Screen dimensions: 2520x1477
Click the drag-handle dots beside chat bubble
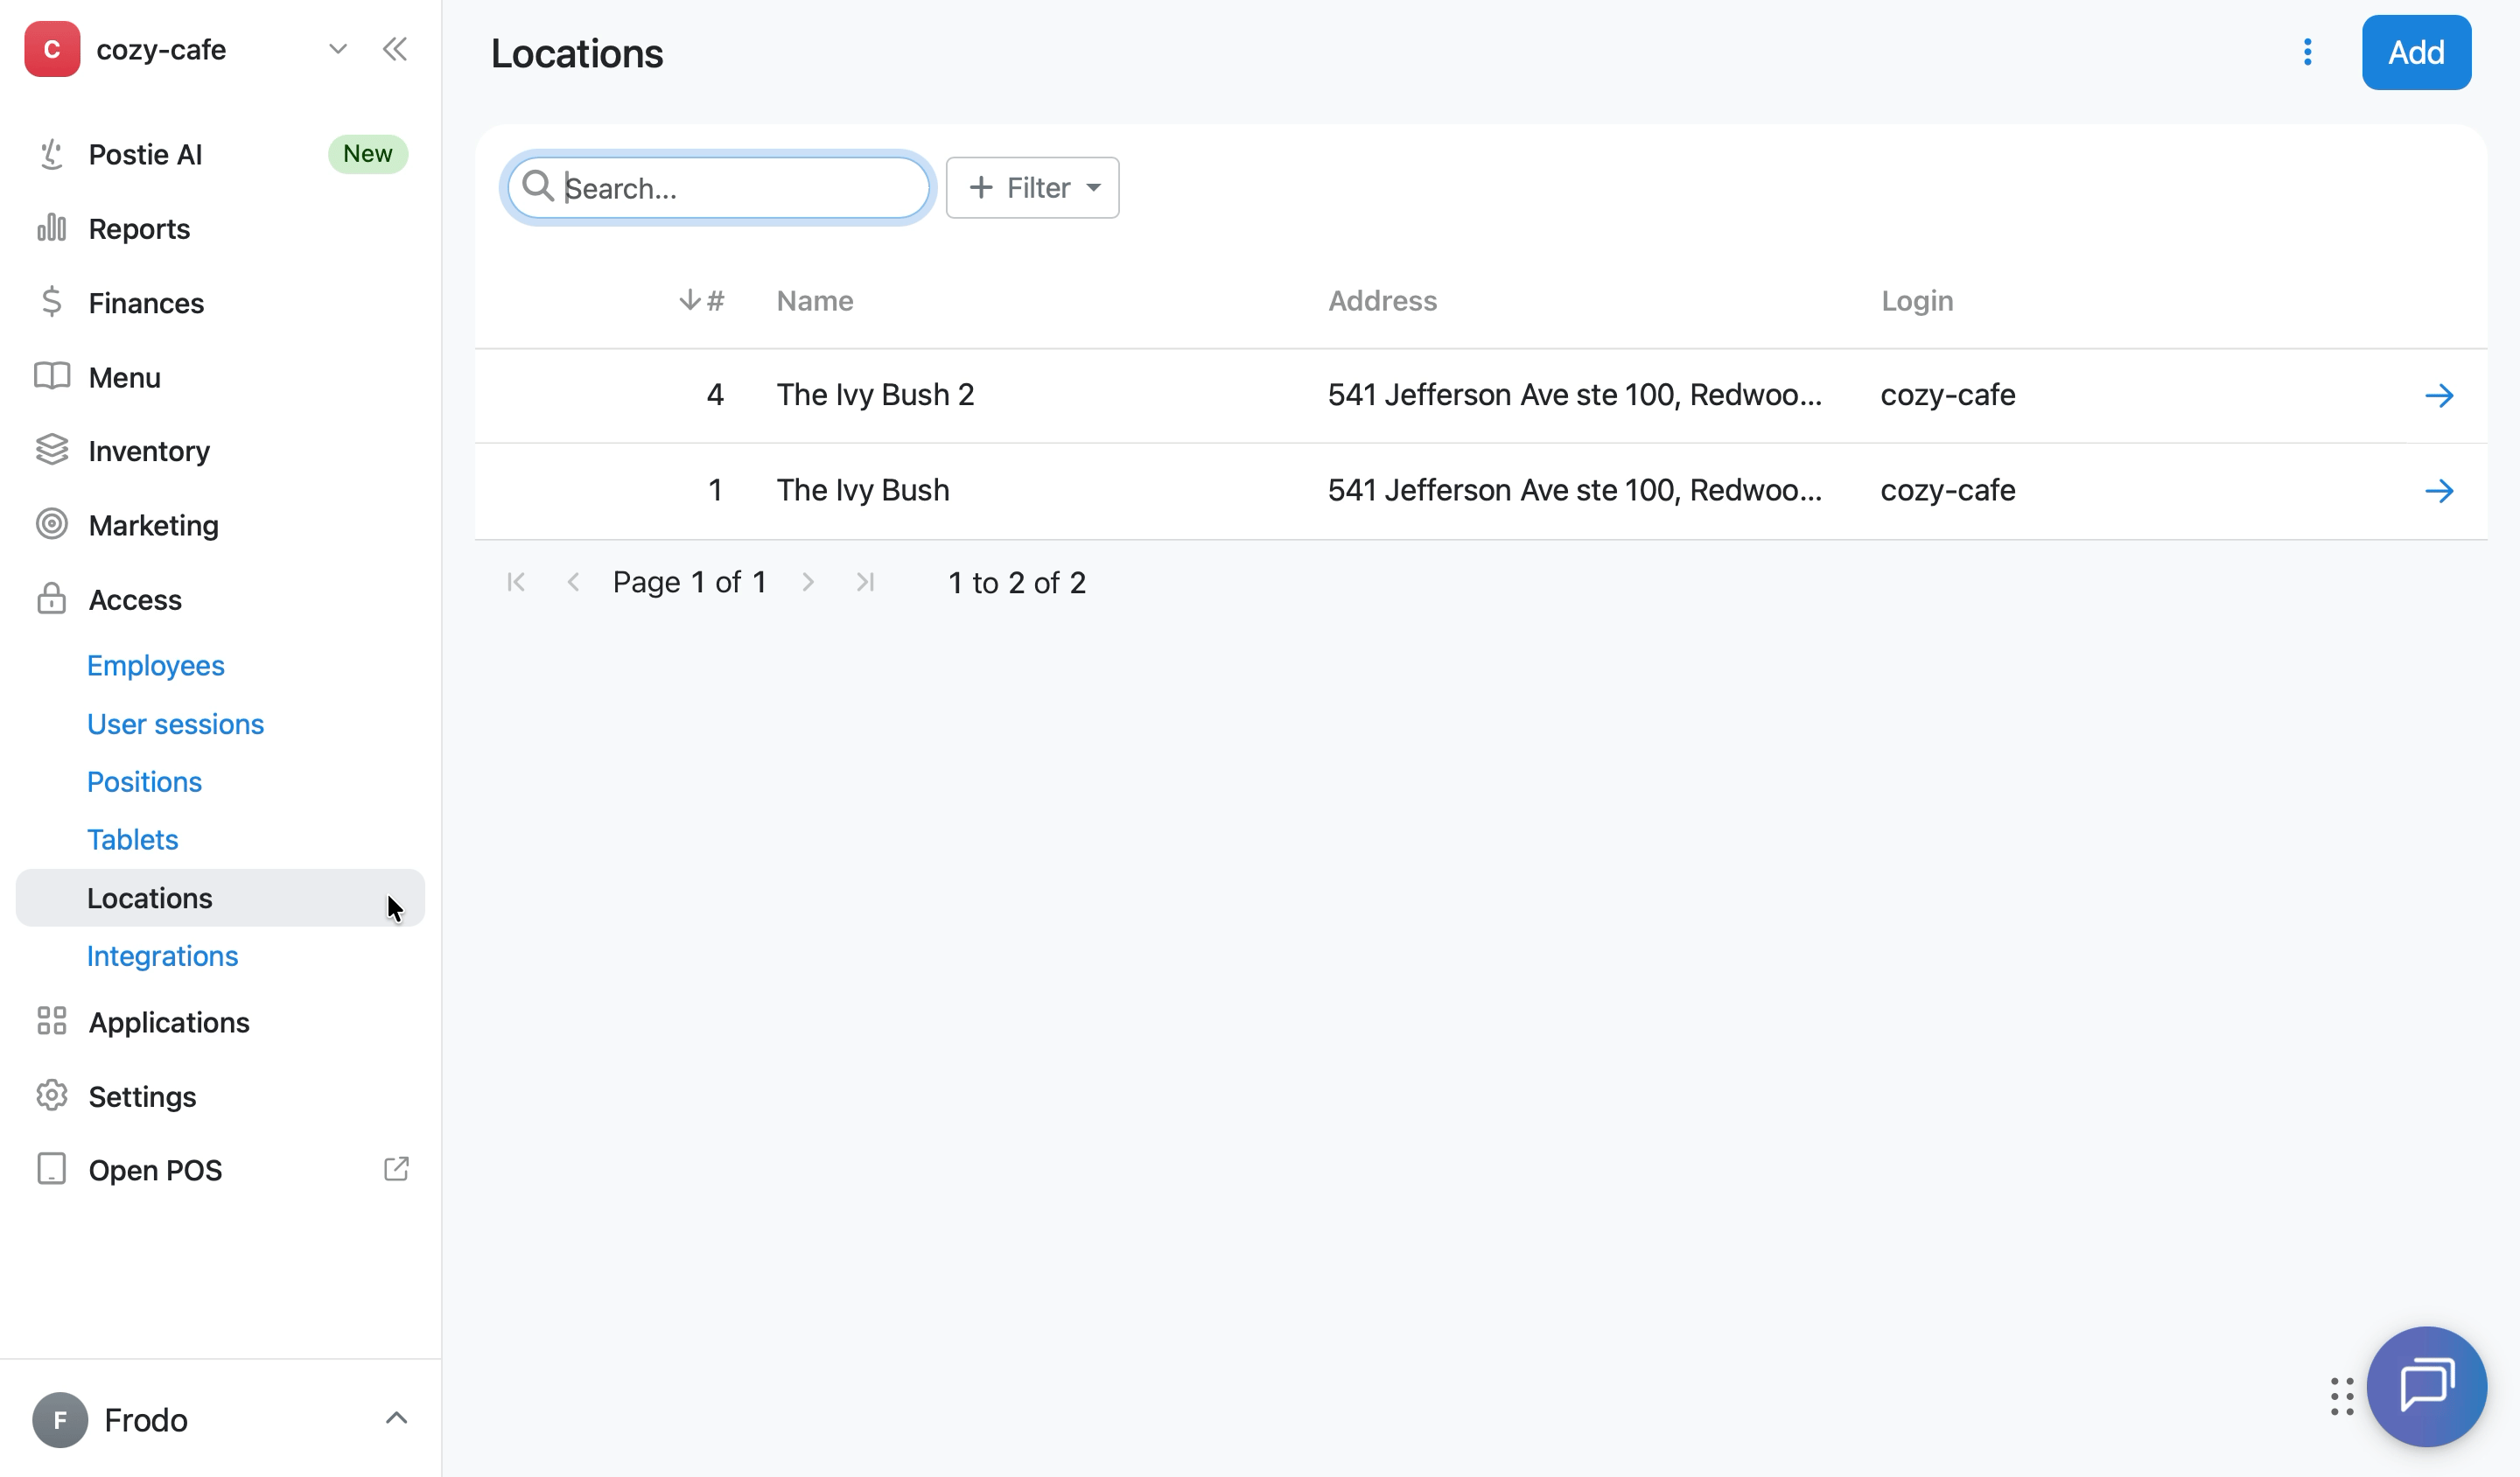click(x=2342, y=1396)
